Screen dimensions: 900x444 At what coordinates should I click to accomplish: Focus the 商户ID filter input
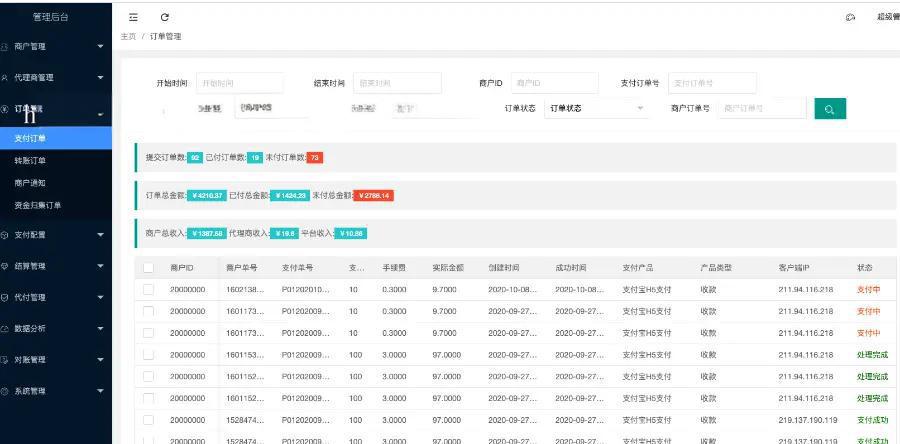pos(554,83)
